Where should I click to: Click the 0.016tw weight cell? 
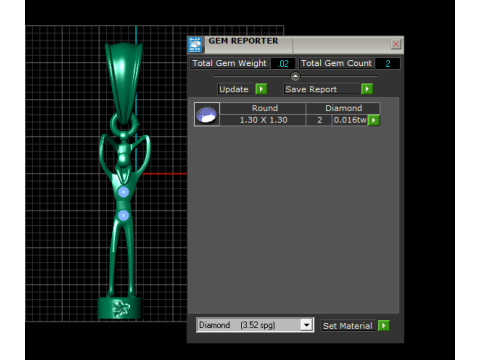pyautogui.click(x=350, y=120)
